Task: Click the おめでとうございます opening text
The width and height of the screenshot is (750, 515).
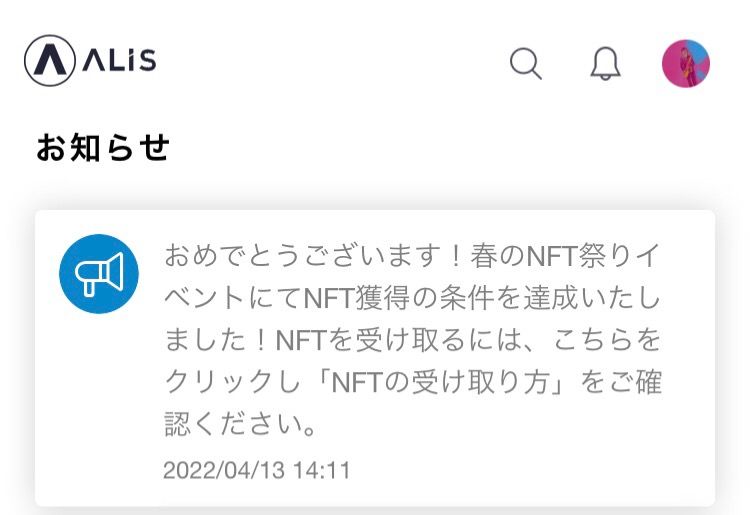Action: pos(300,255)
